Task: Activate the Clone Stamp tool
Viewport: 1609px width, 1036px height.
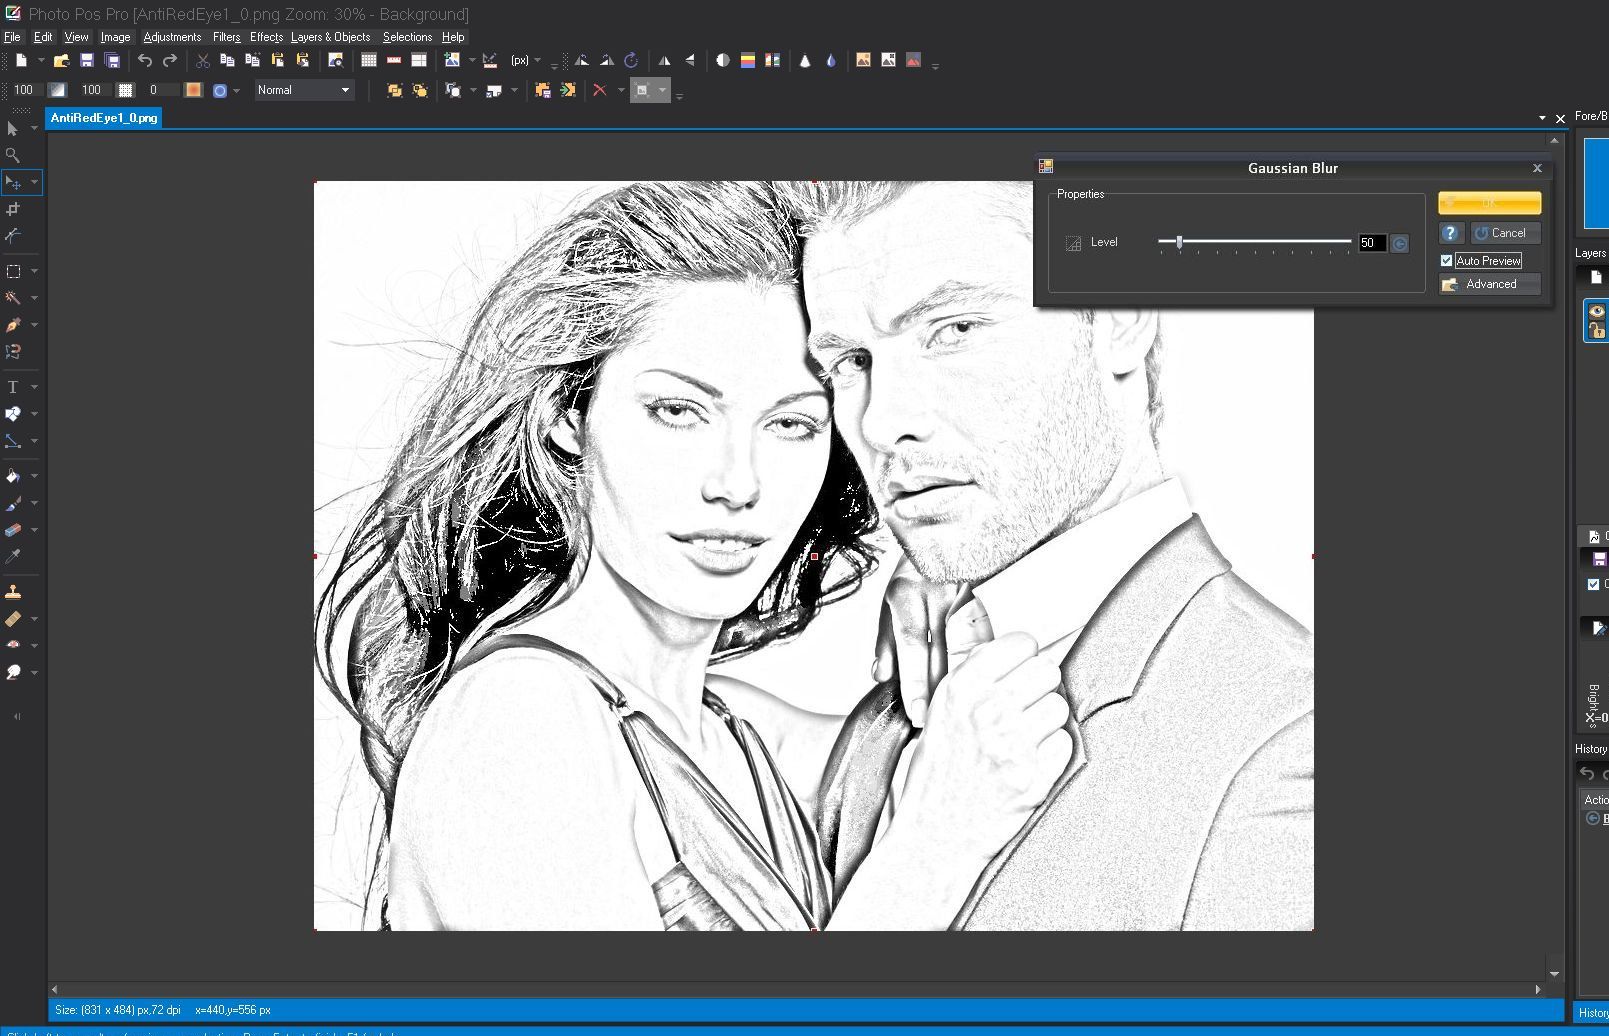Action: (x=13, y=592)
